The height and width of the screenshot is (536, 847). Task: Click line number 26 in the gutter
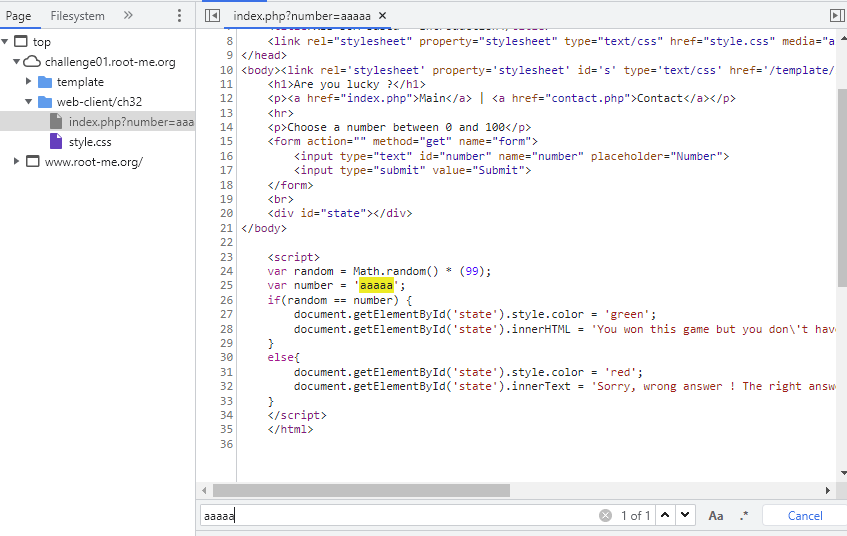(226, 300)
